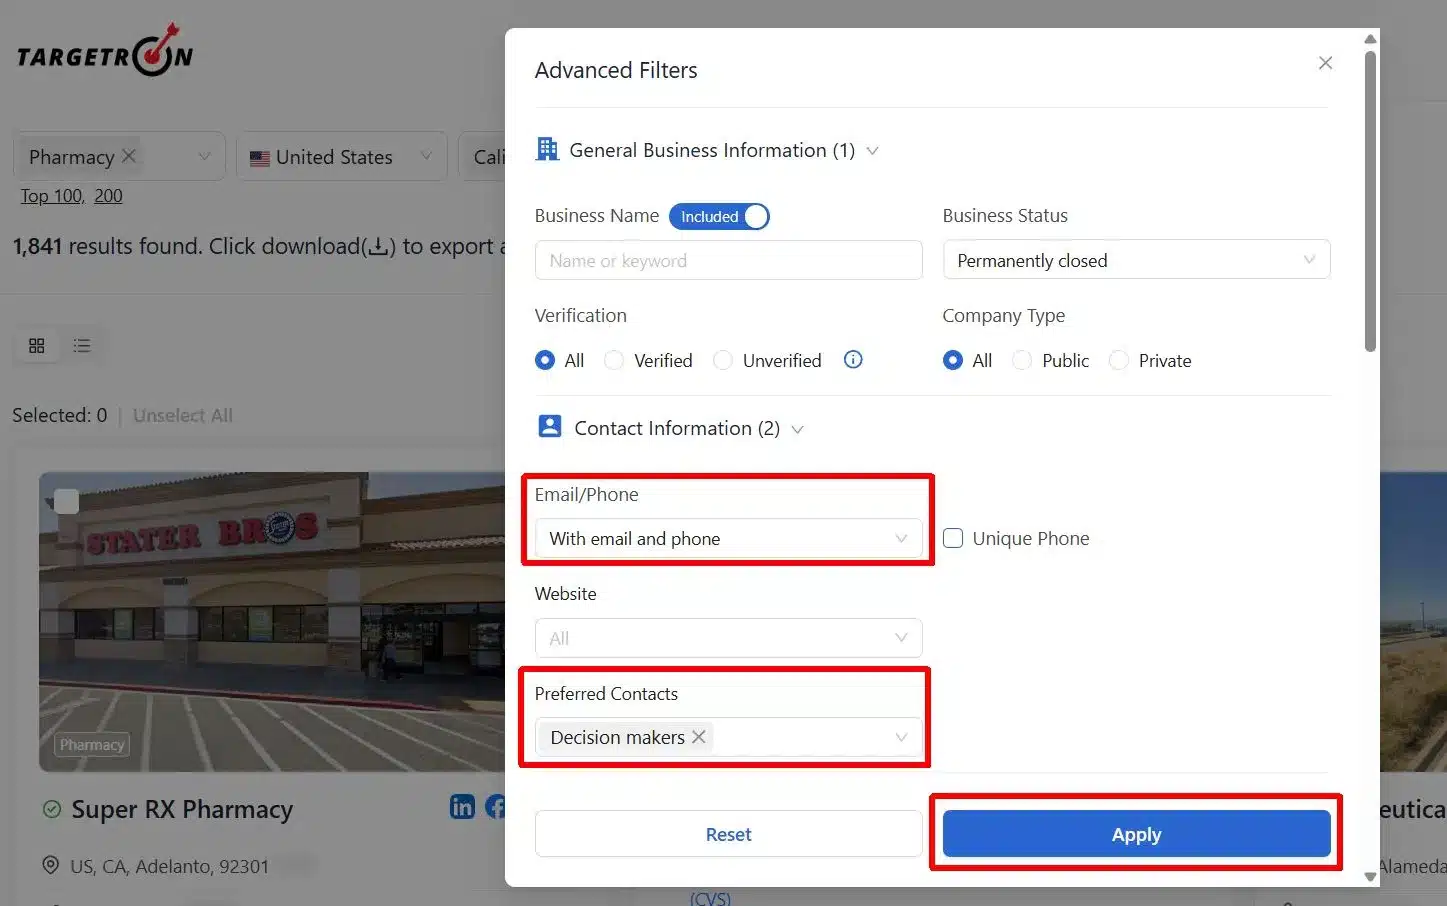Select Public company type
Screen dimensions: 1447x906
click(1022, 360)
